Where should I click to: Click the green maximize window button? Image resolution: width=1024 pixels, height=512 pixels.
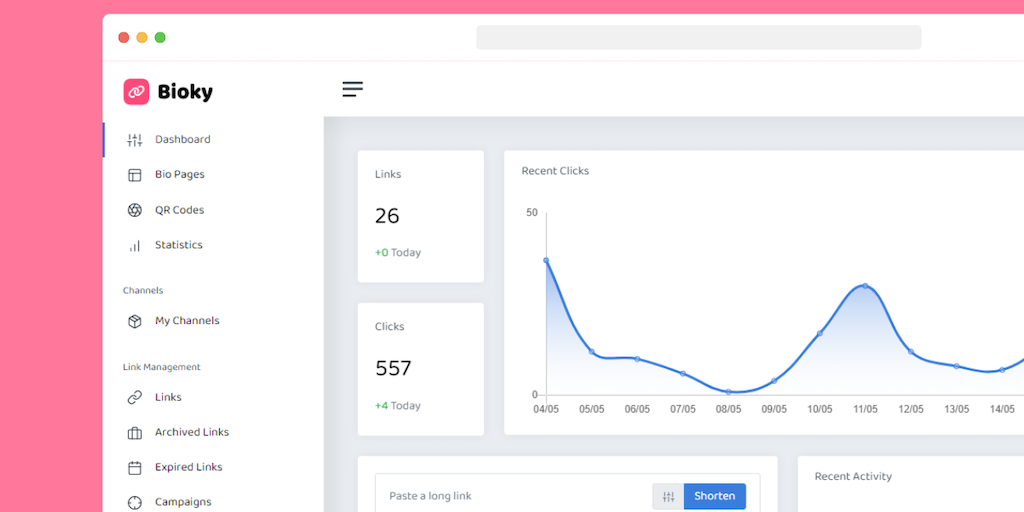(160, 37)
